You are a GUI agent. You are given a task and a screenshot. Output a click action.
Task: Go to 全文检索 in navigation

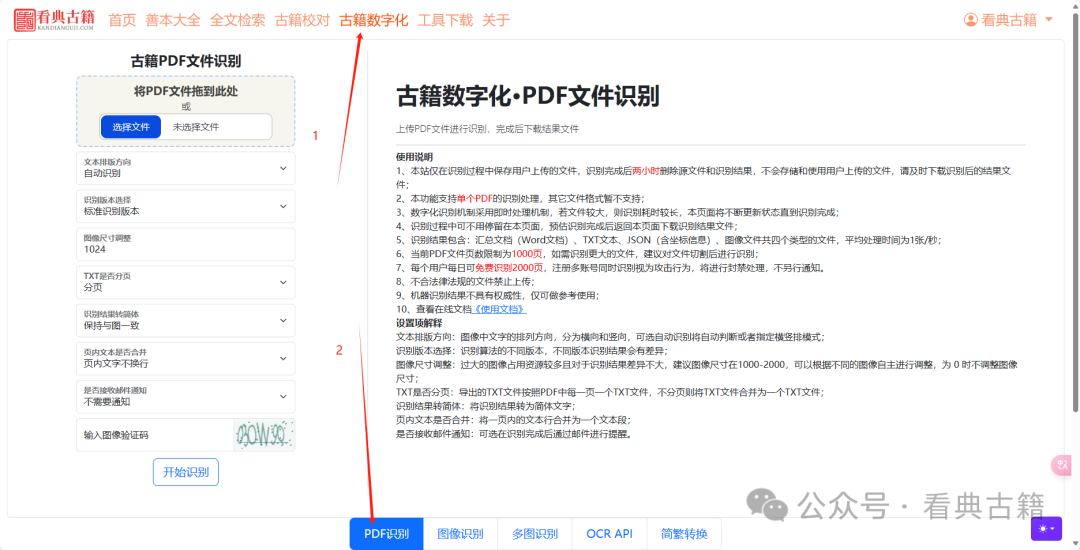[x=238, y=20]
